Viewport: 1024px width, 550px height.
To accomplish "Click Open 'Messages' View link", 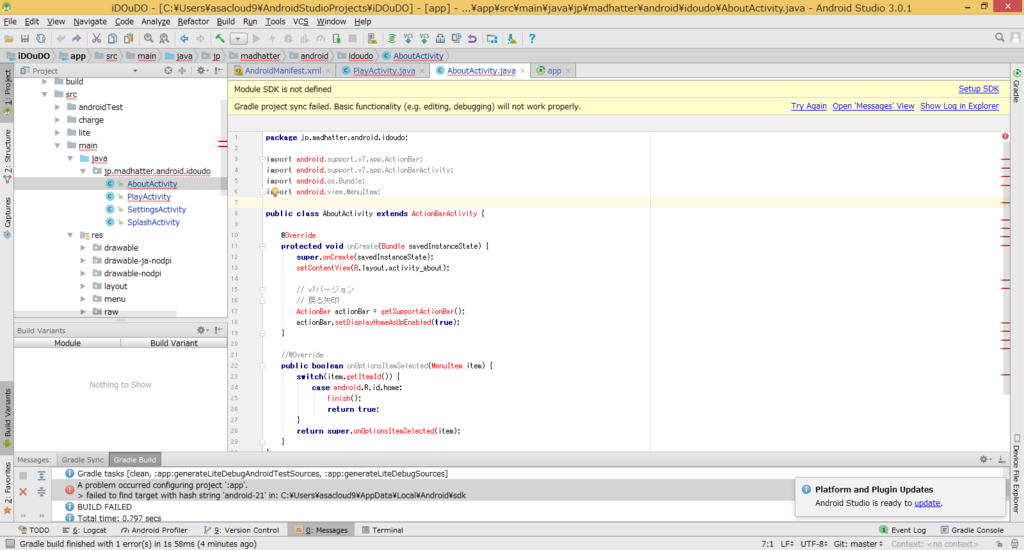I will (x=873, y=106).
